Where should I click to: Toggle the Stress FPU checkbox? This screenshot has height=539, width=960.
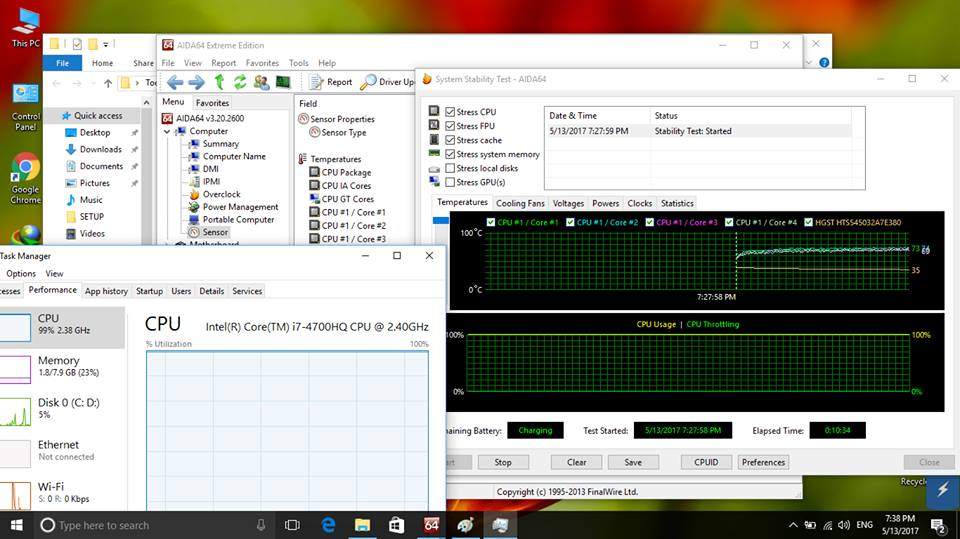tap(450, 126)
